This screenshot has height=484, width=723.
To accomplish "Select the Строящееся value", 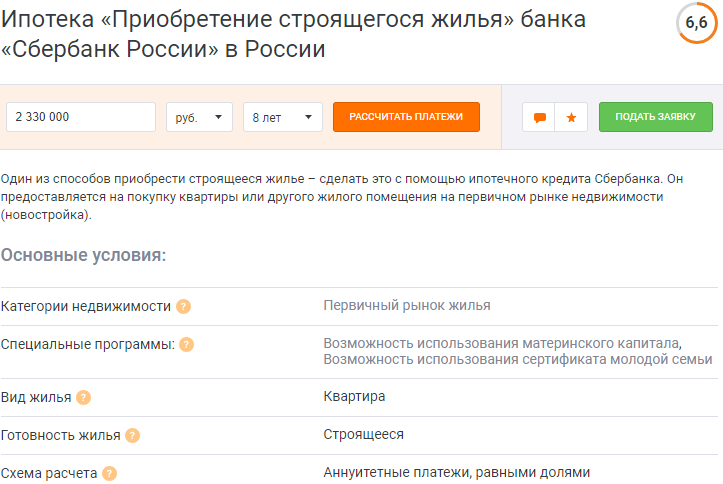I will (x=363, y=434).
